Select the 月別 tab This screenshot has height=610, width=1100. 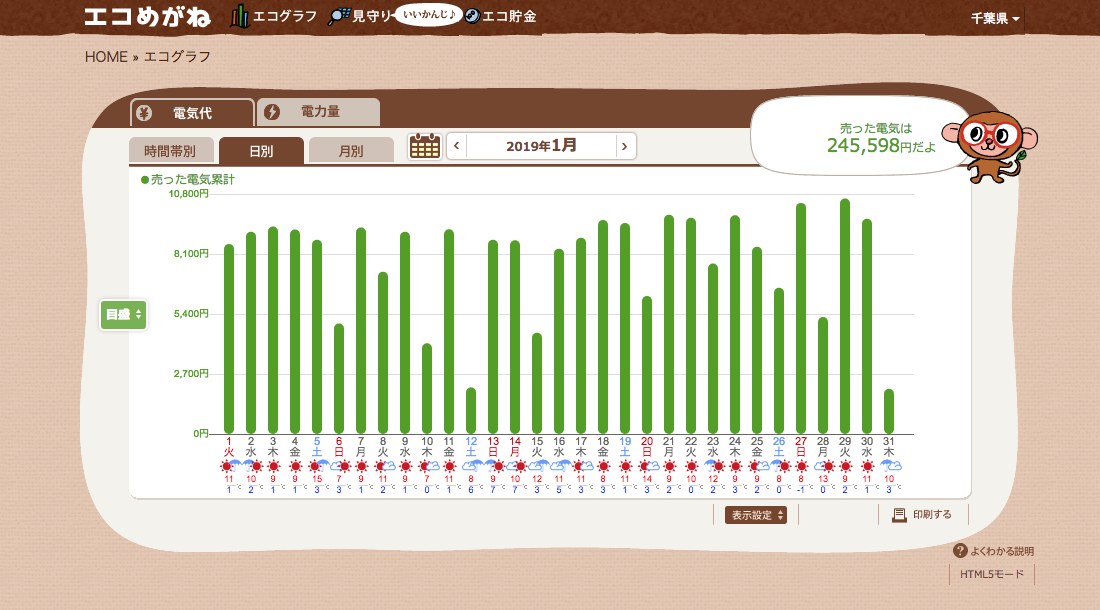(351, 151)
